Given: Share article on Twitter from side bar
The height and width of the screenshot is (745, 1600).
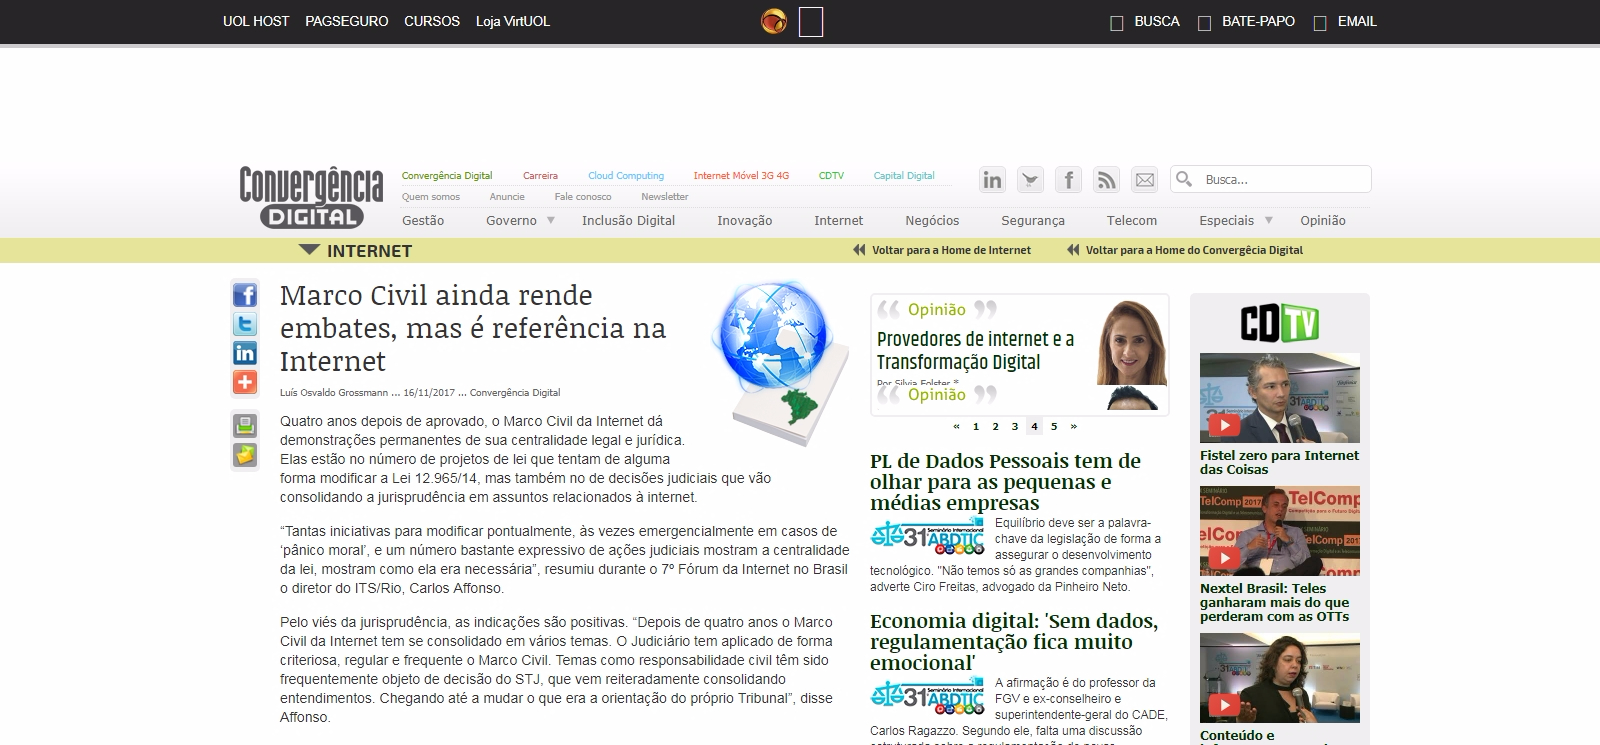Looking at the screenshot, I should [245, 324].
